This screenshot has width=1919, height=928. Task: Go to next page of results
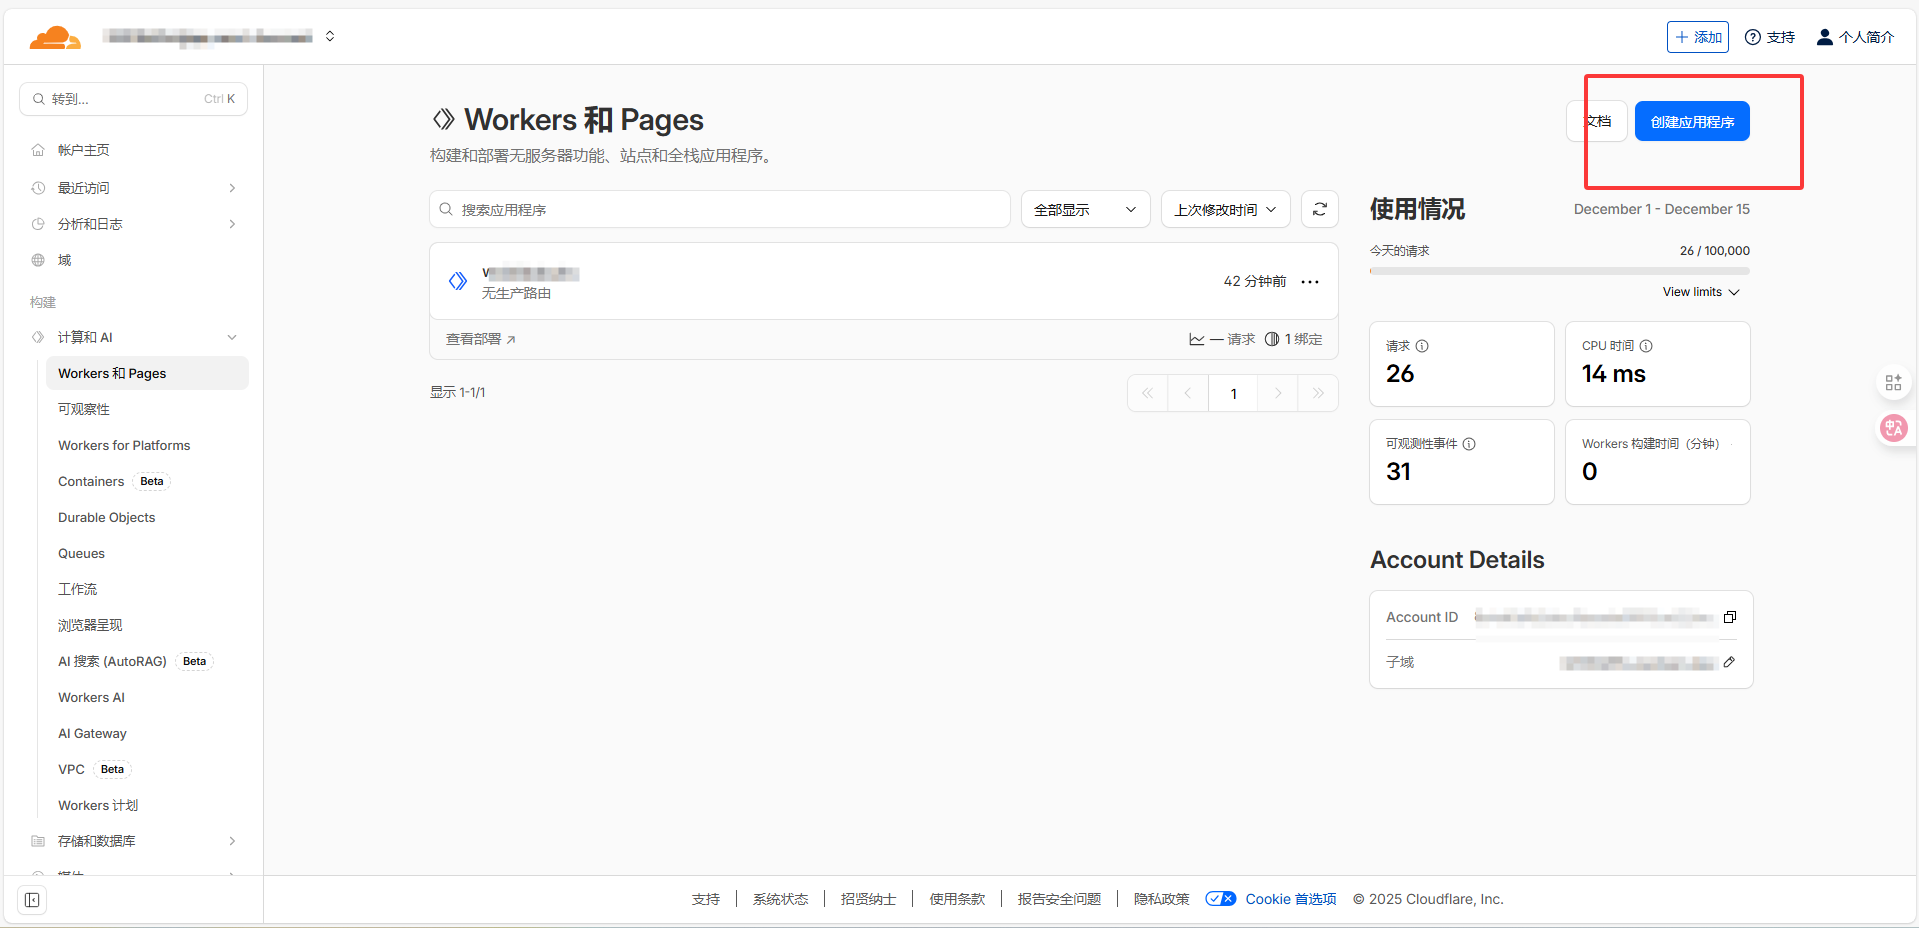[1278, 393]
